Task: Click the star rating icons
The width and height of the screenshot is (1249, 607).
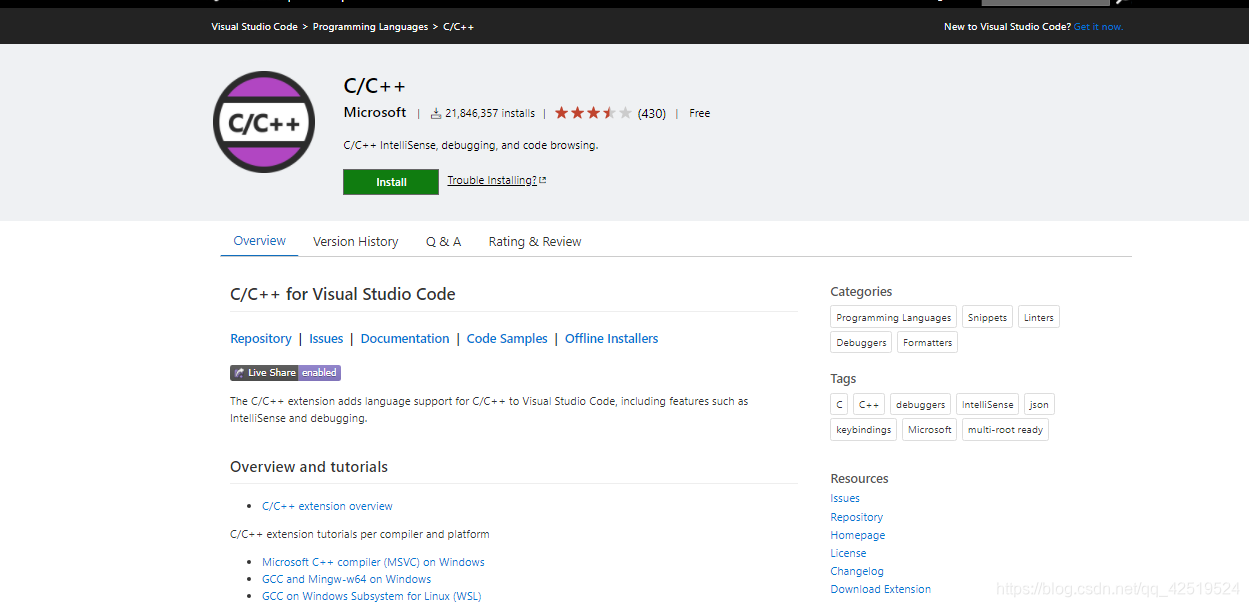Action: 593,113
